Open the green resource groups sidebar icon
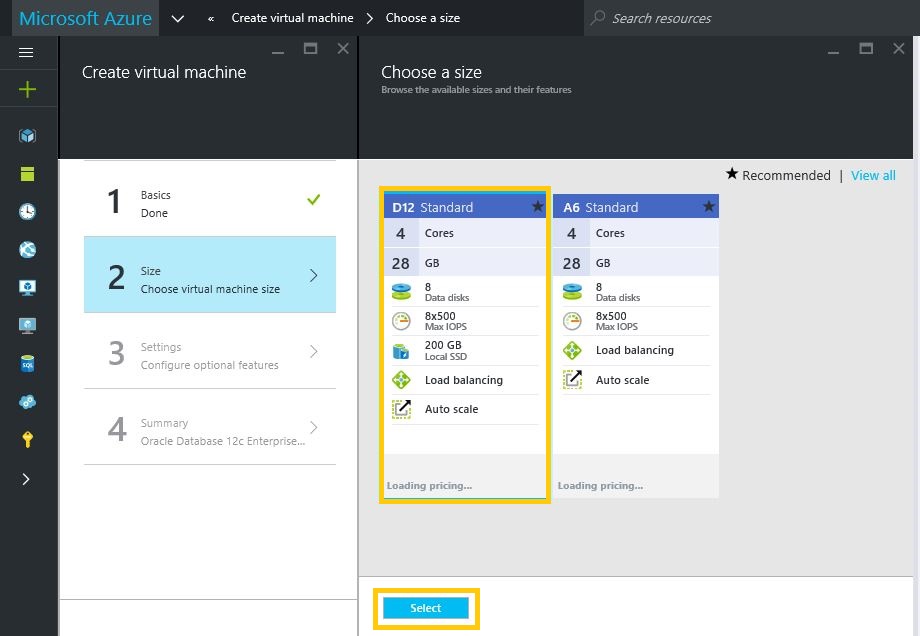 click(x=27, y=174)
